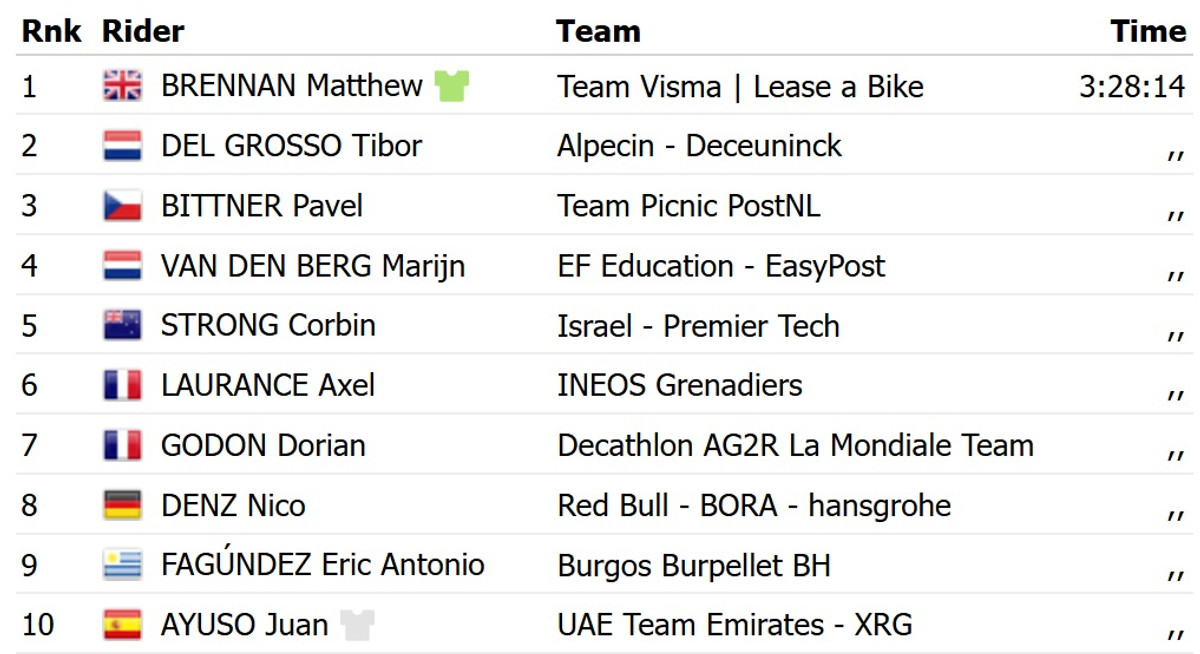Click the Dutch flag beside Del Grosso
The image size is (1200, 654).
(123, 147)
